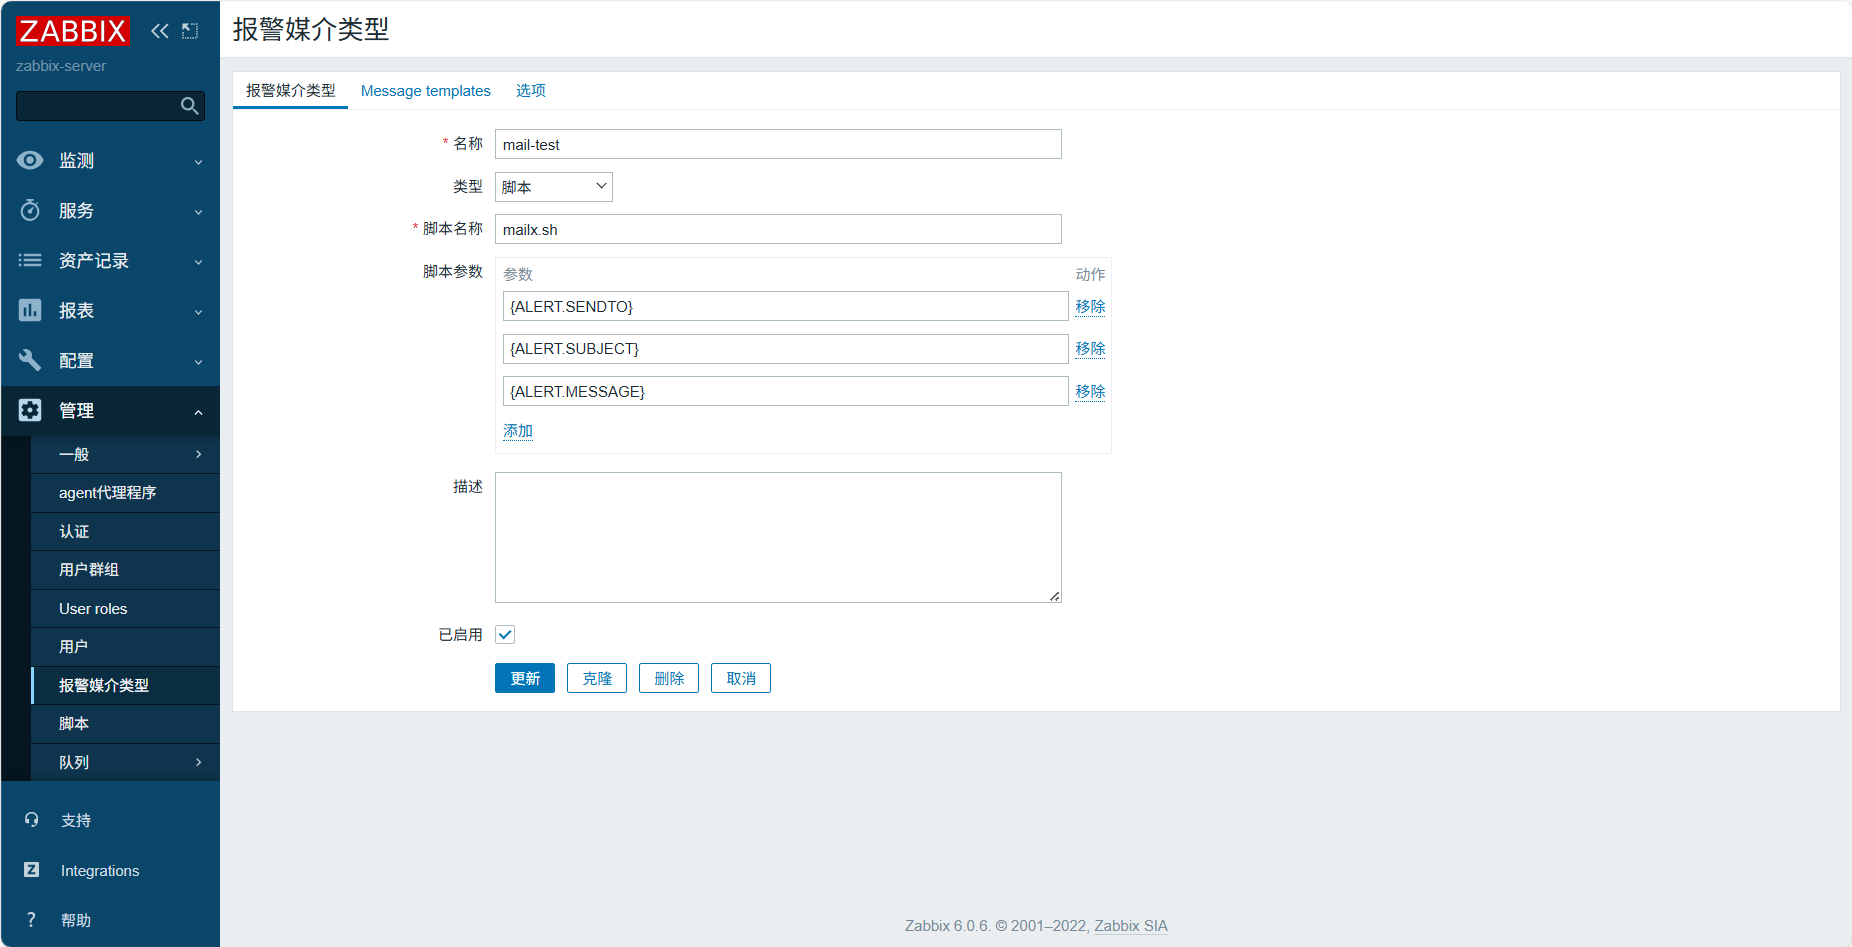Expand the 监测 menu
The image size is (1852, 947).
(x=110, y=160)
